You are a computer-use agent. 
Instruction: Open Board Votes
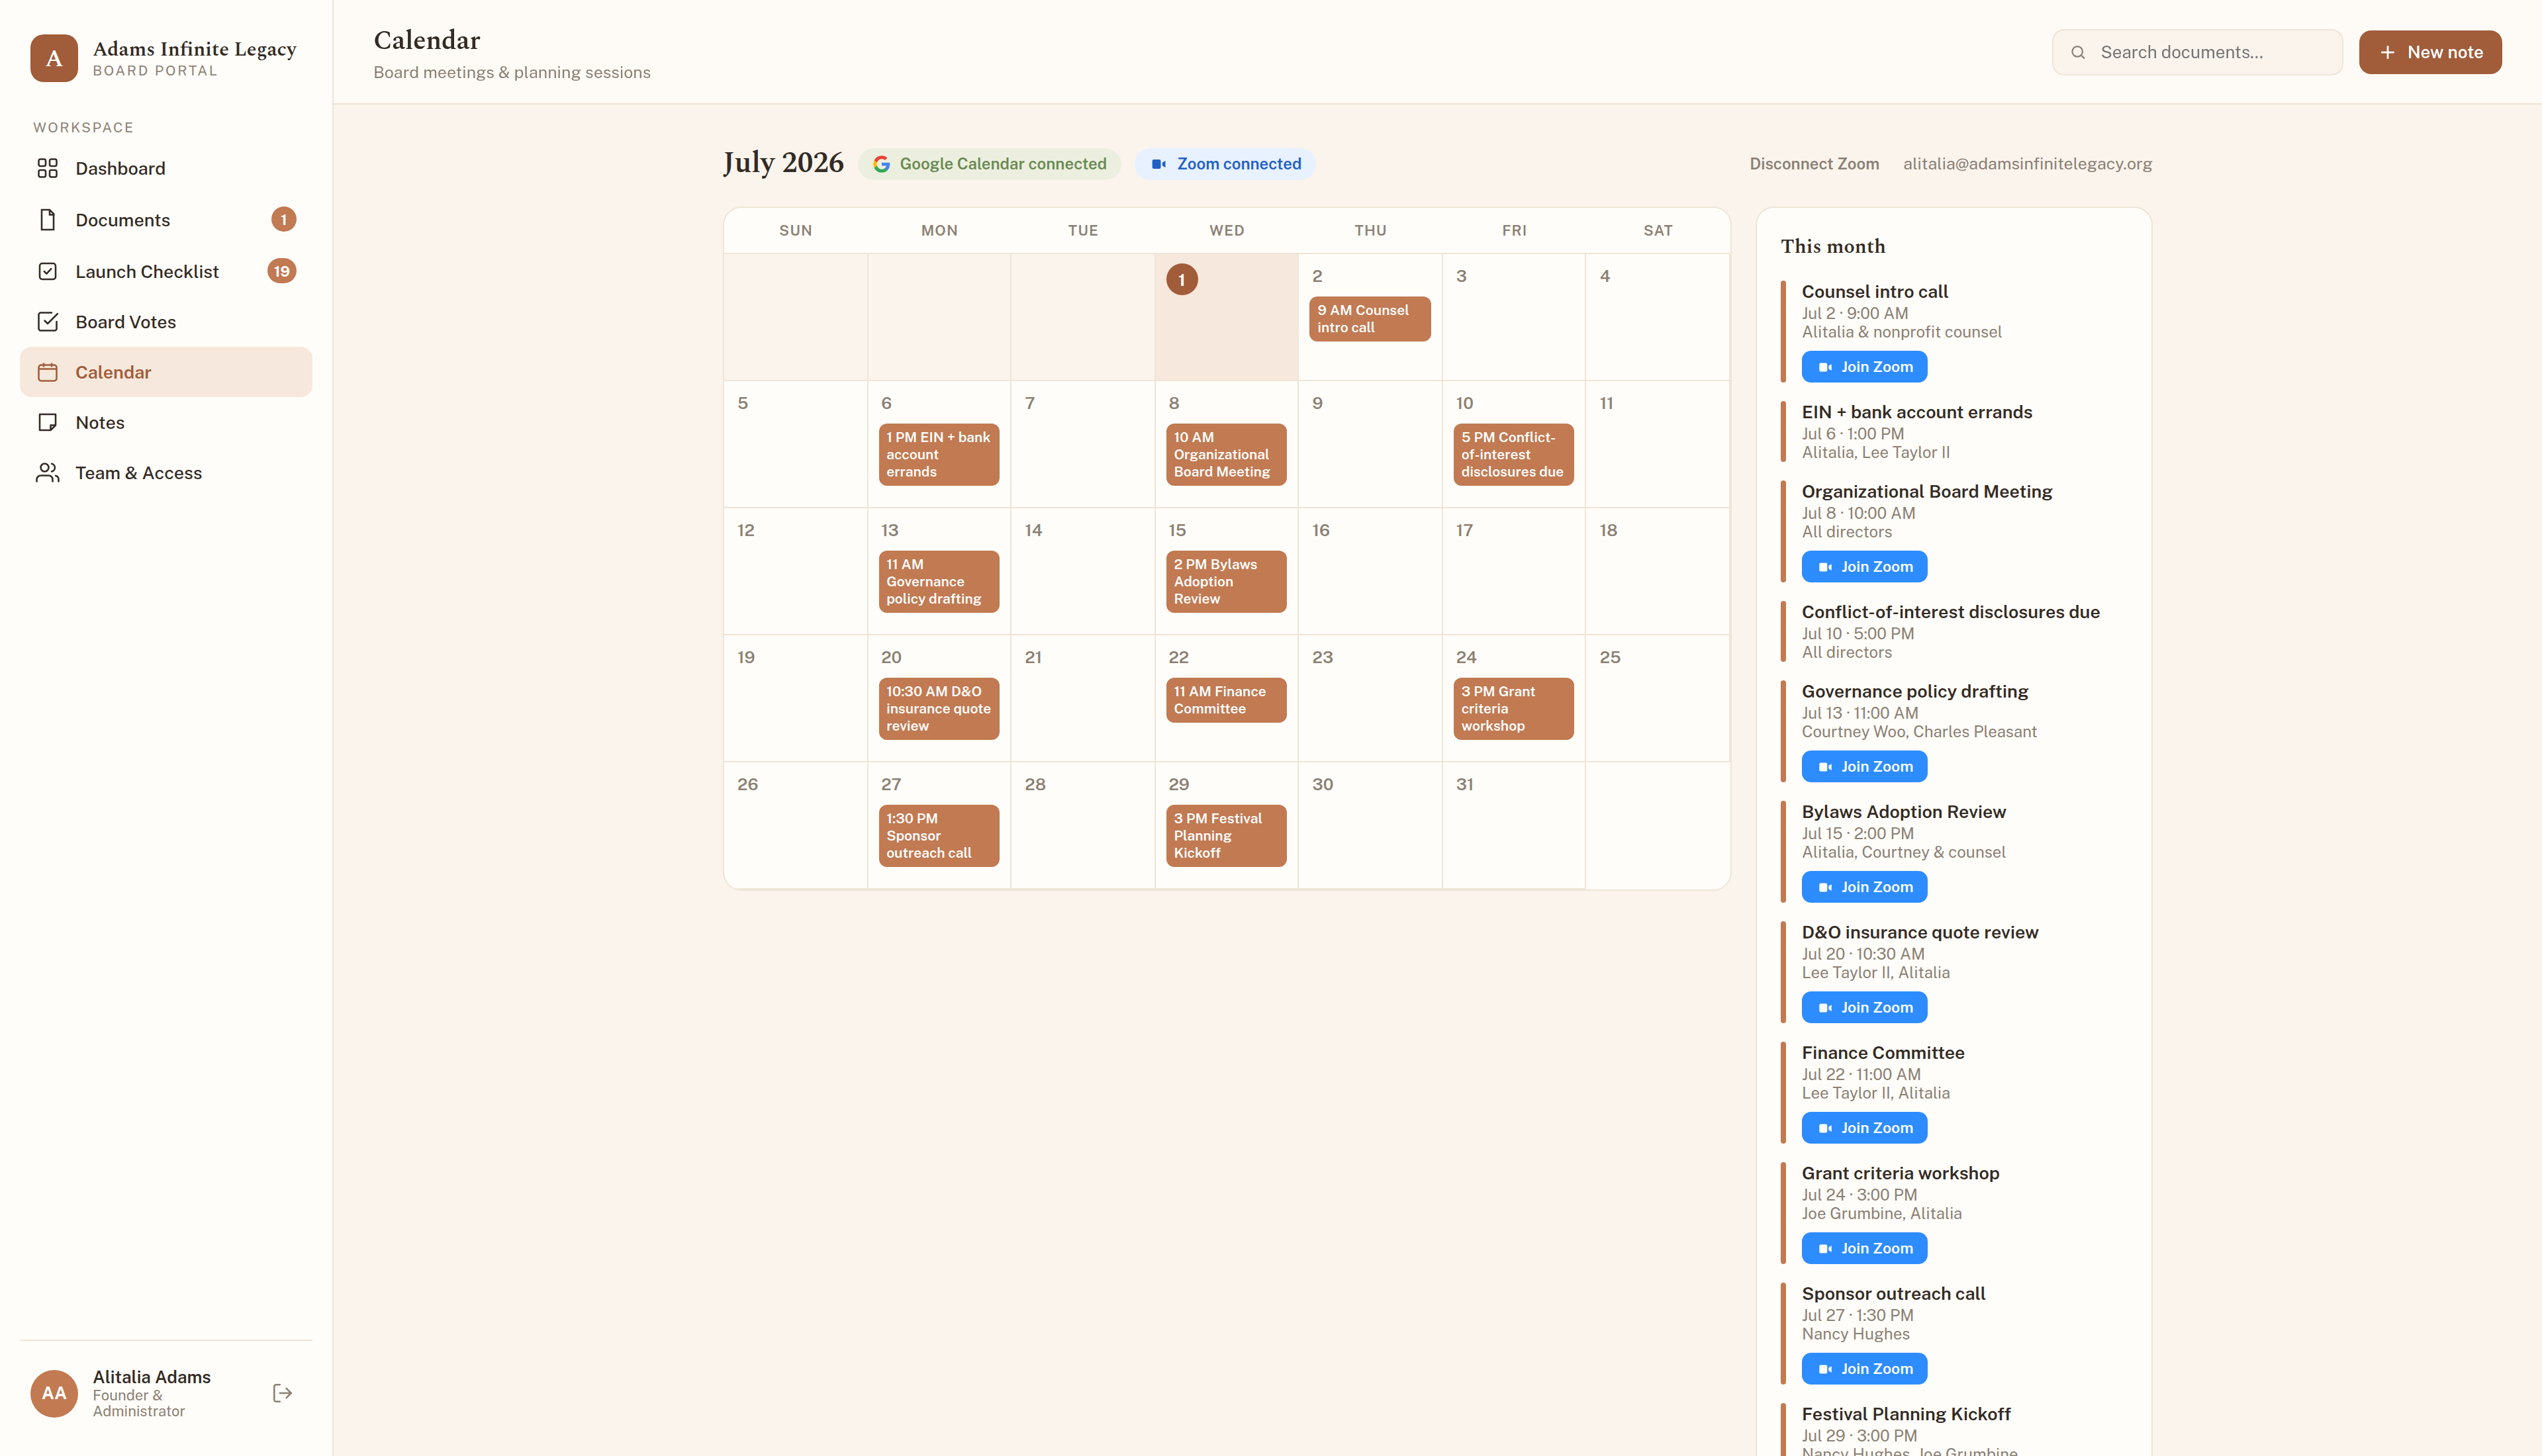(166, 322)
